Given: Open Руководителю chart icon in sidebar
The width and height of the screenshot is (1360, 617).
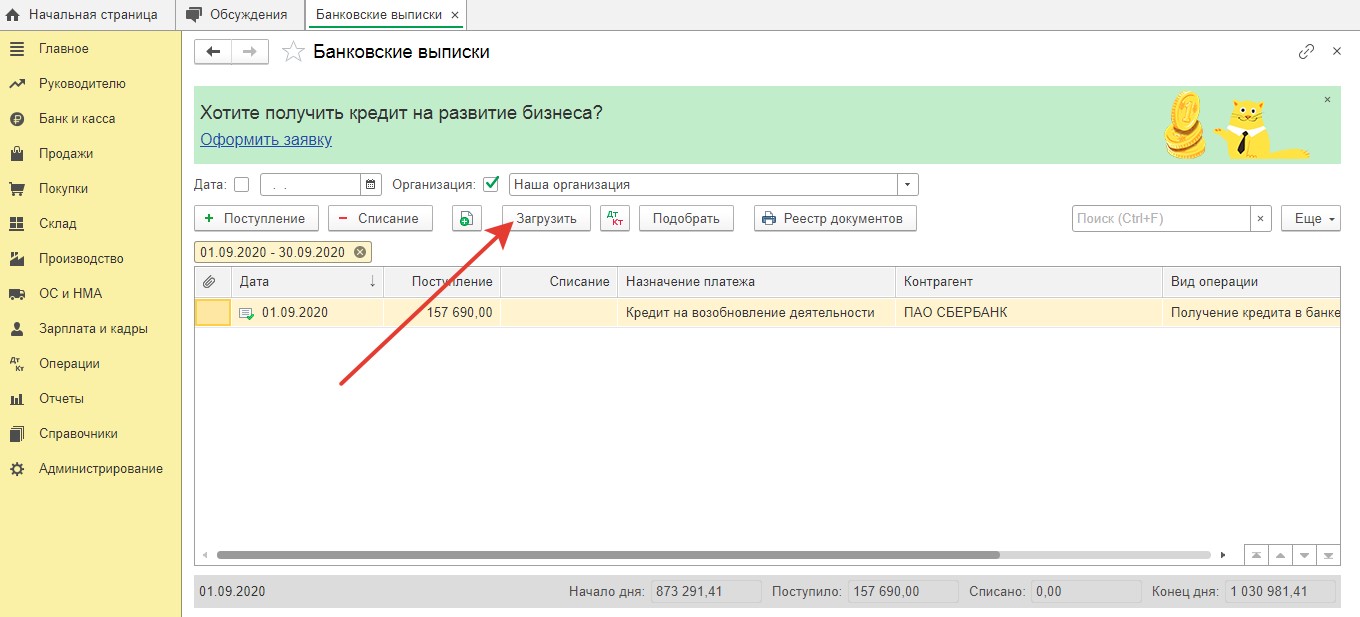Looking at the screenshot, I should 17,84.
